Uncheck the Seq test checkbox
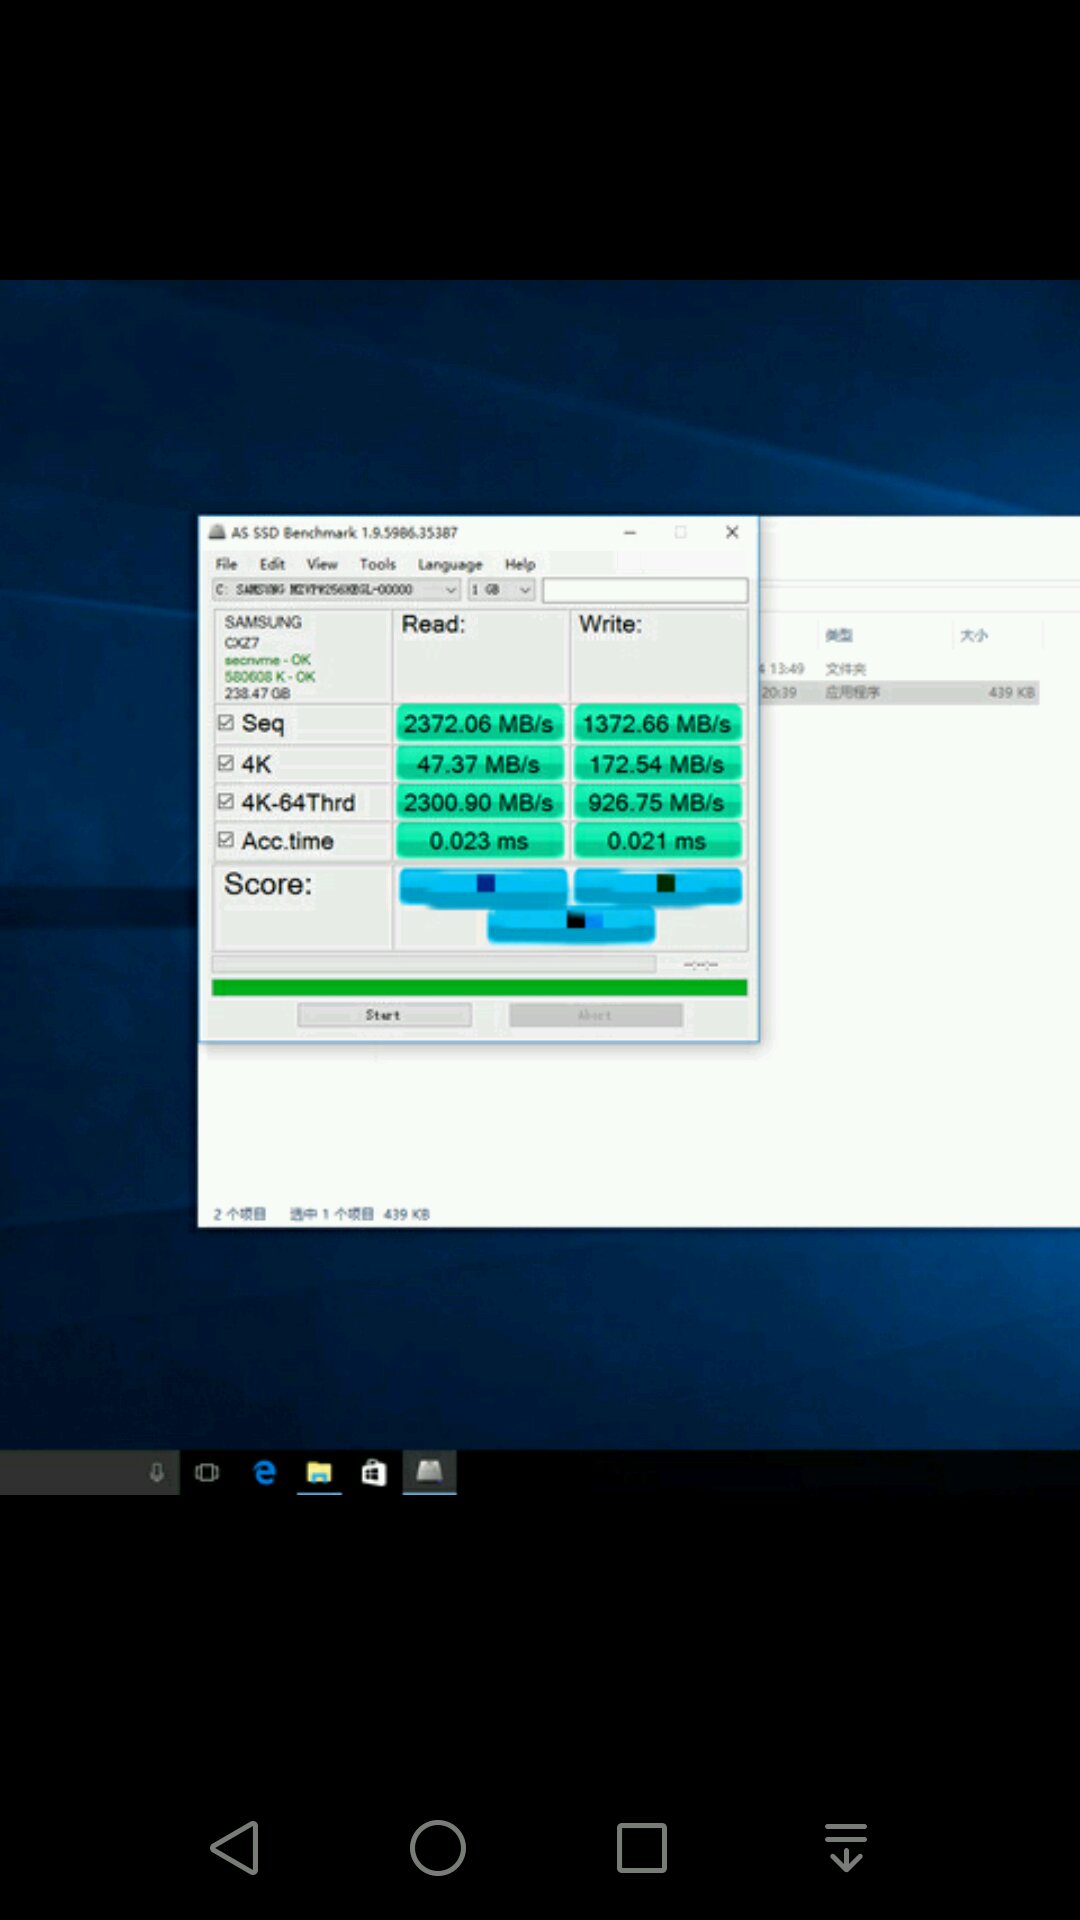 [226, 722]
